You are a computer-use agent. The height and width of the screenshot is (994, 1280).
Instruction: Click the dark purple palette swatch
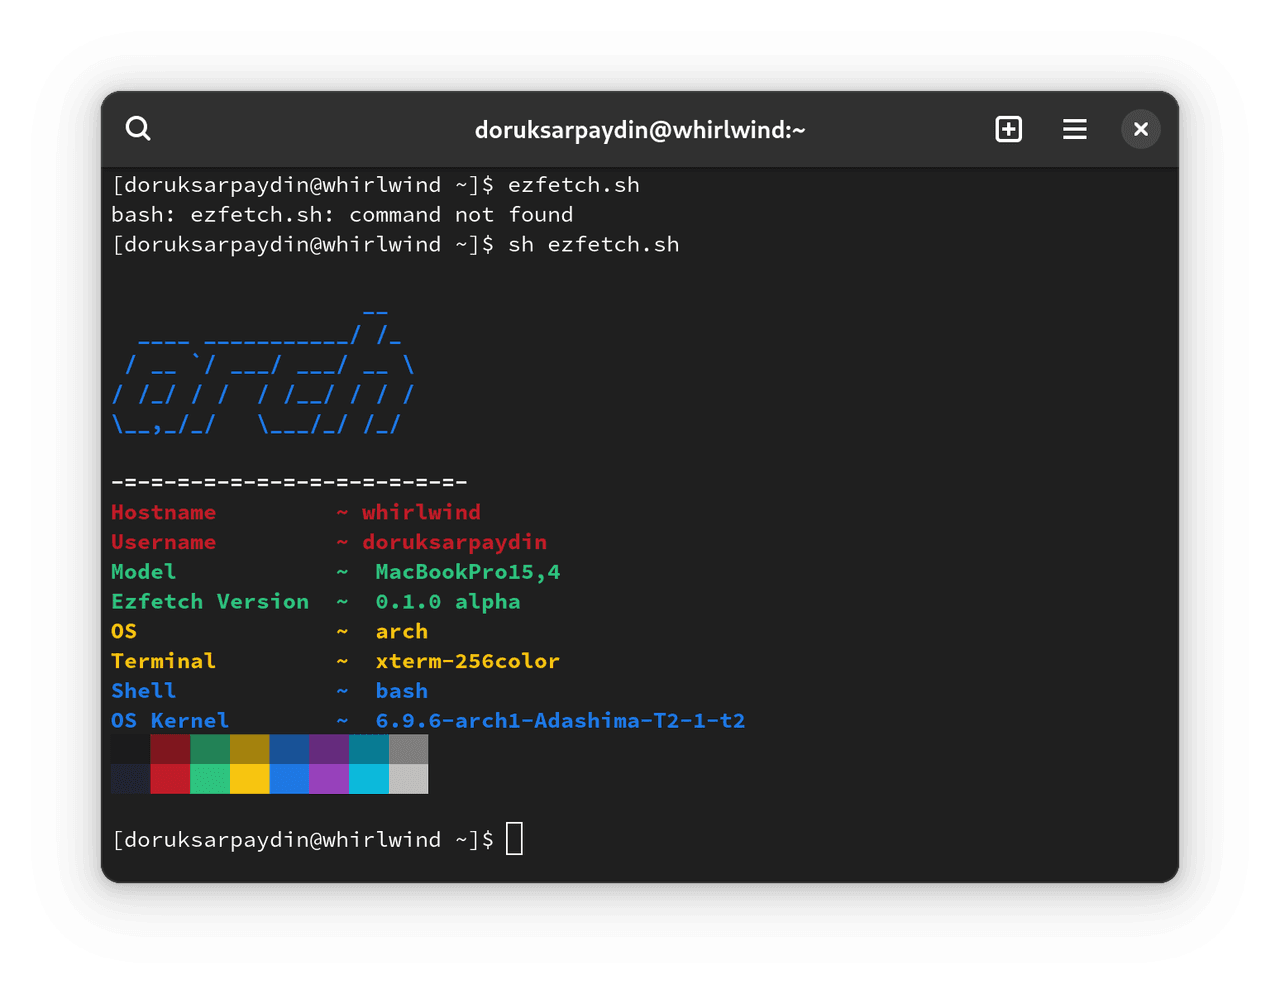pos(329,749)
